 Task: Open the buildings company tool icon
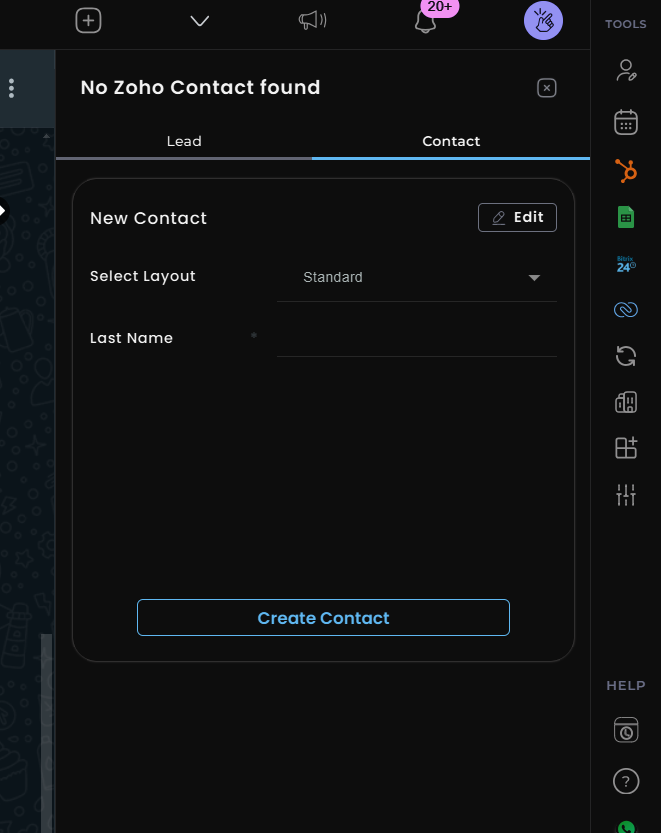pos(626,402)
